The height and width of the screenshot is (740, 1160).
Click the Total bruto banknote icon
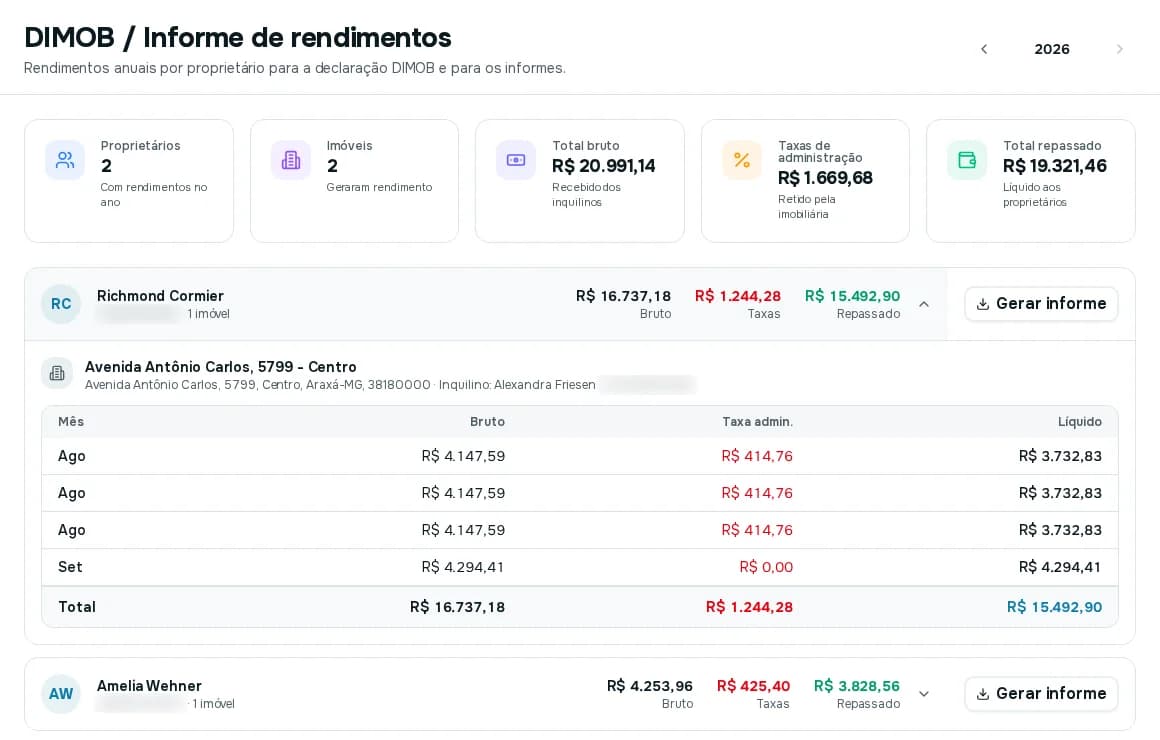click(x=516, y=160)
